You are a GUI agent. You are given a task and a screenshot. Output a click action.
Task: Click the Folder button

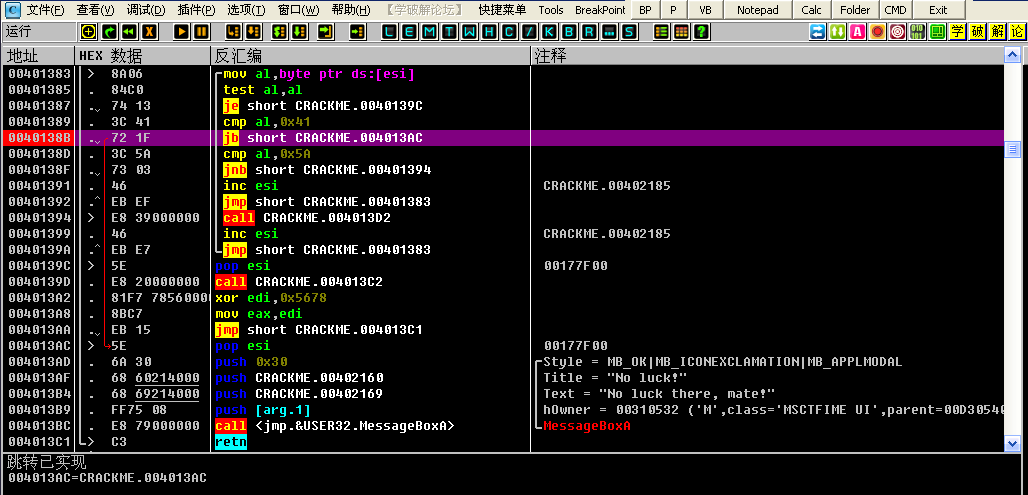point(855,10)
